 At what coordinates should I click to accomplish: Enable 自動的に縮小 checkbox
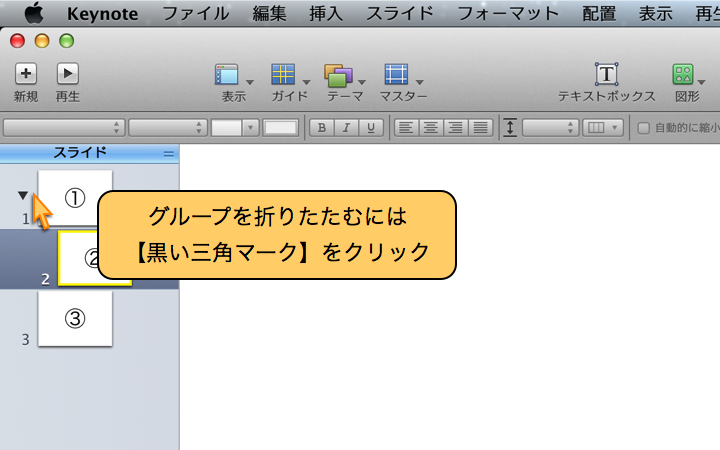[x=643, y=128]
